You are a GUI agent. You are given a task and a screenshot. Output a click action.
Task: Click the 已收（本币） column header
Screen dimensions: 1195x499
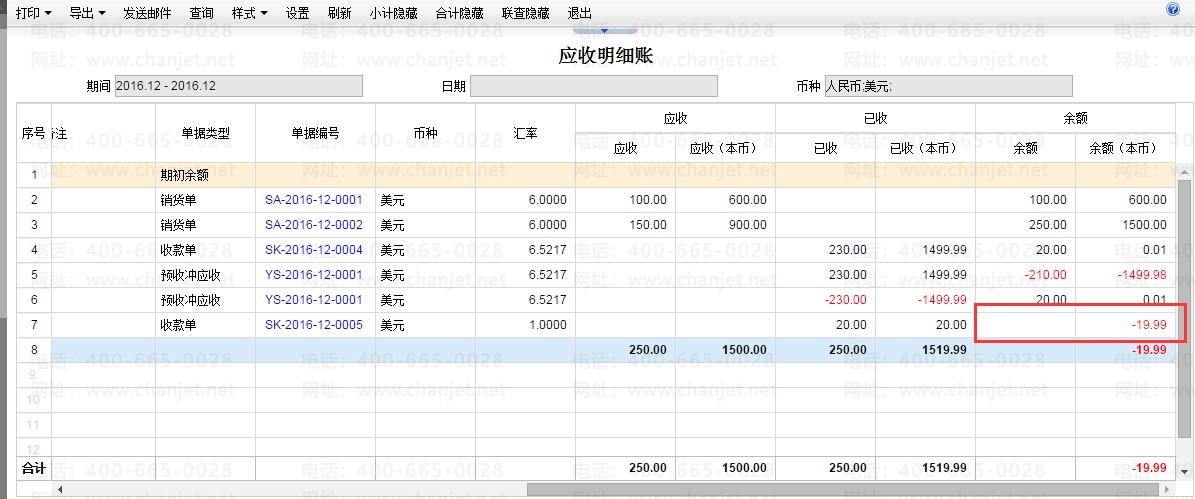(925, 149)
